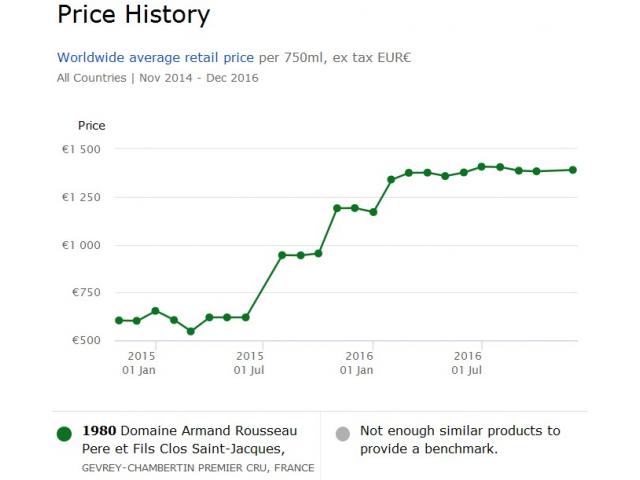
Task: Click the grey benchmark legend dot
Action: [343, 433]
